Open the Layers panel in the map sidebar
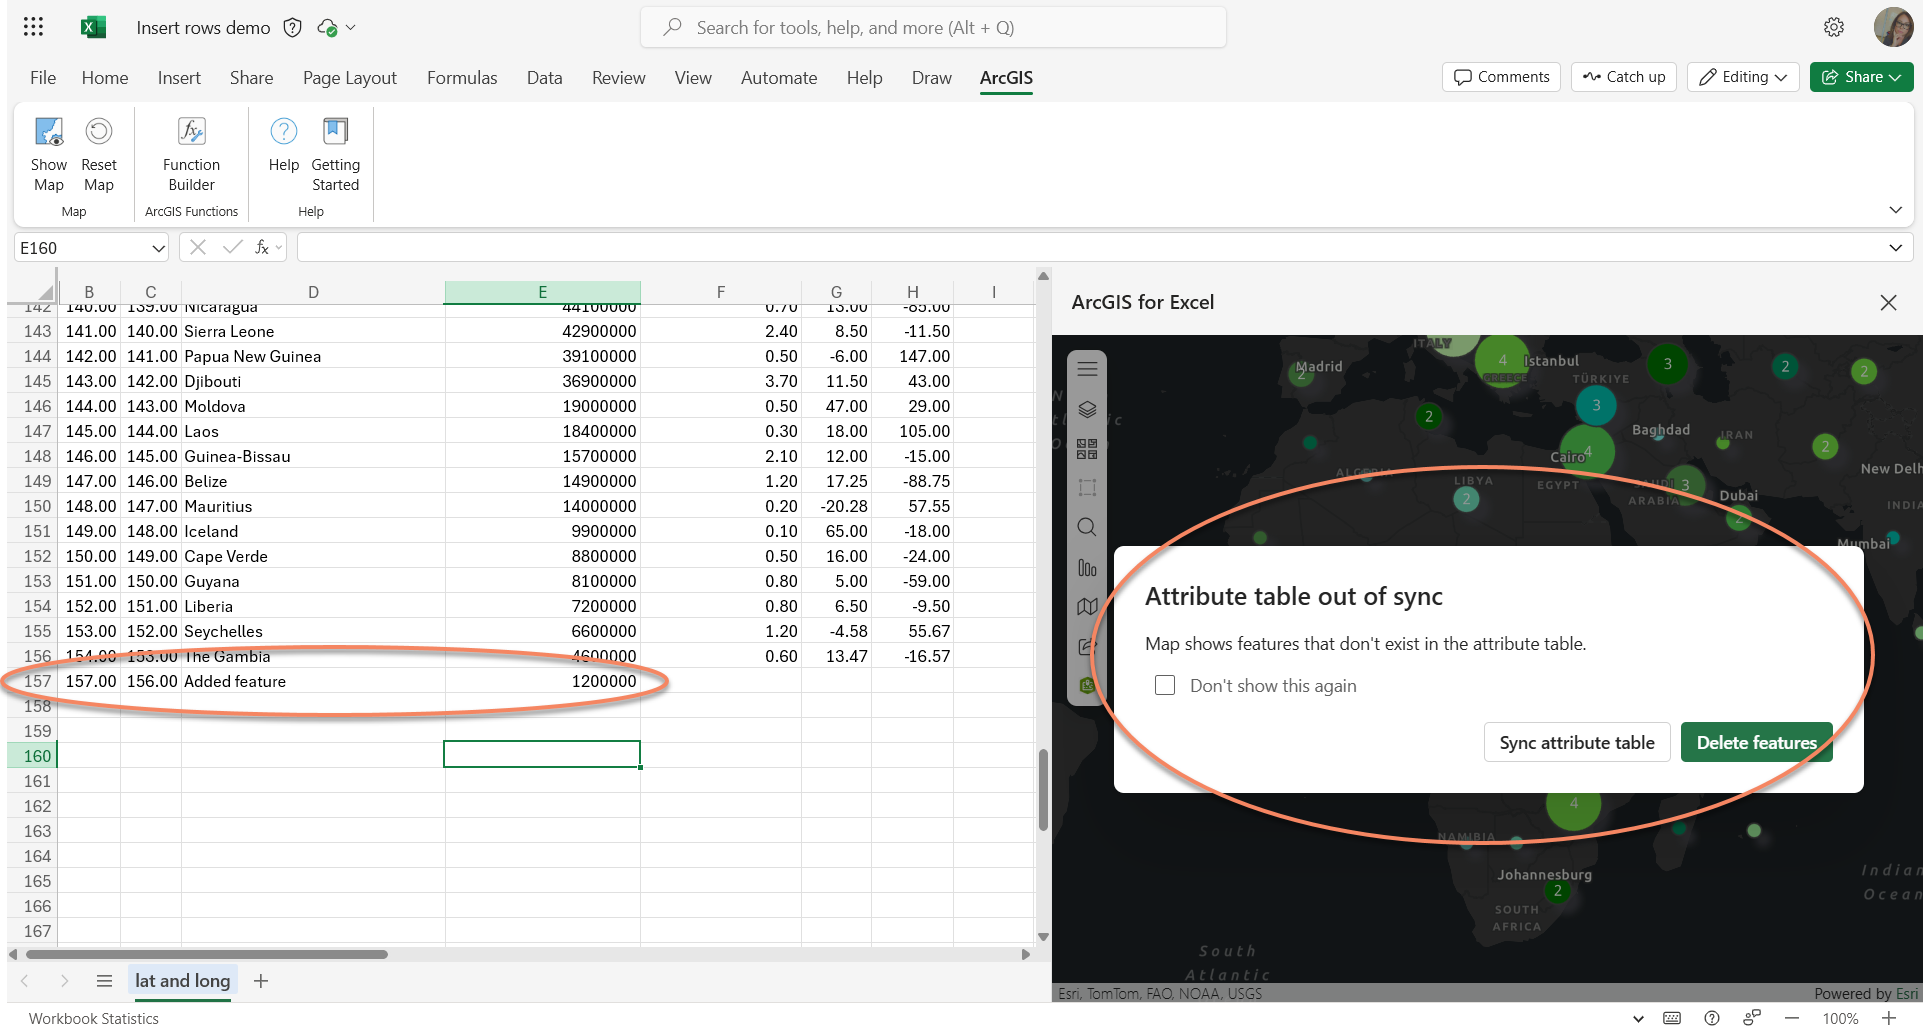The width and height of the screenshot is (1923, 1028). point(1087,410)
